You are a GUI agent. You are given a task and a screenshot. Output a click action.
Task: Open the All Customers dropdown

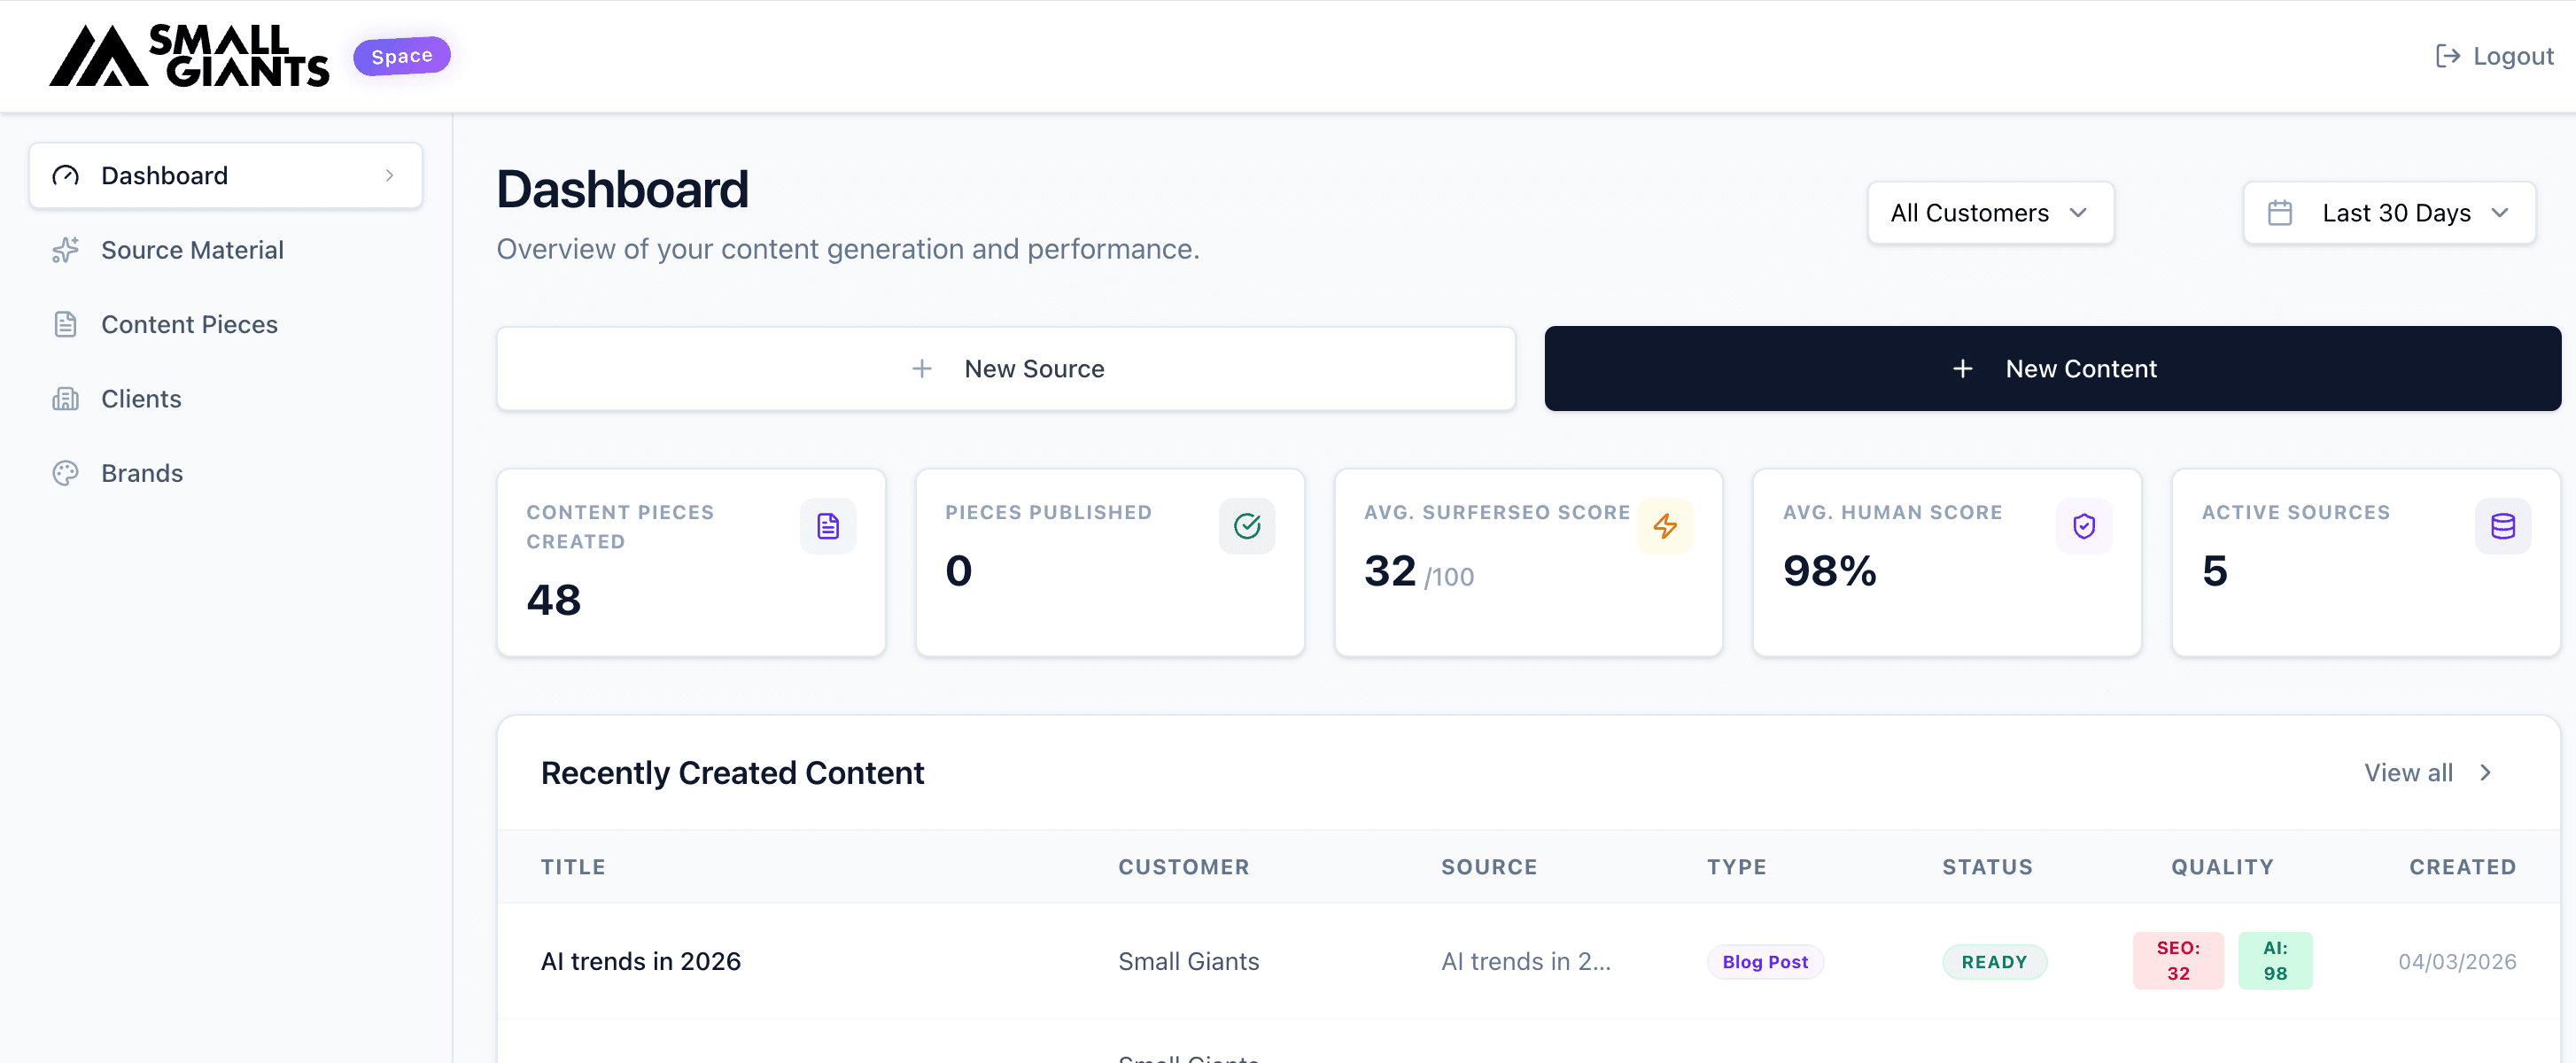pyautogui.click(x=1990, y=213)
